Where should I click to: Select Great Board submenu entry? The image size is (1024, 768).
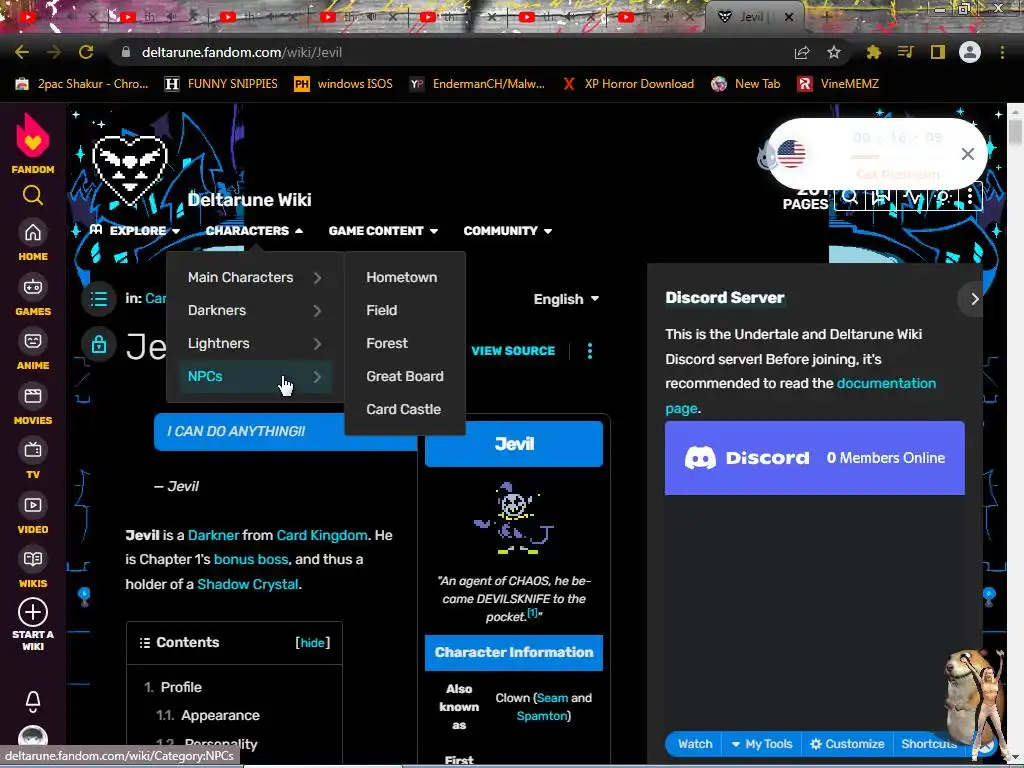(x=405, y=377)
